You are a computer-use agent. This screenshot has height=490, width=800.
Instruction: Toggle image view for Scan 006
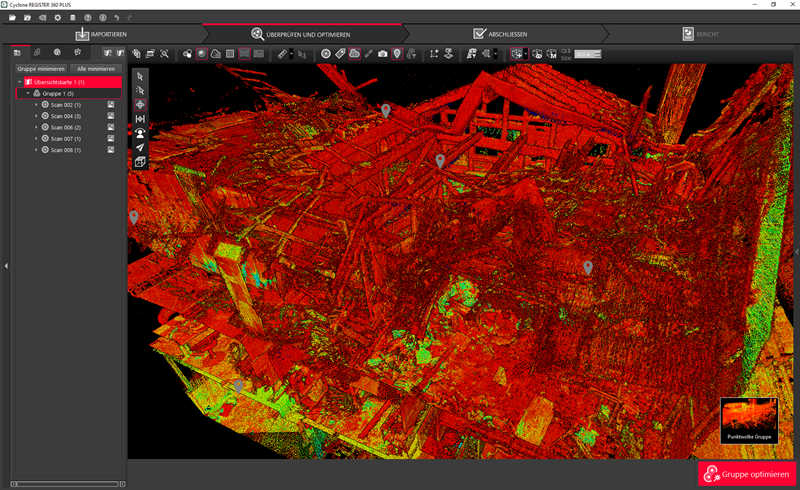[x=112, y=127]
